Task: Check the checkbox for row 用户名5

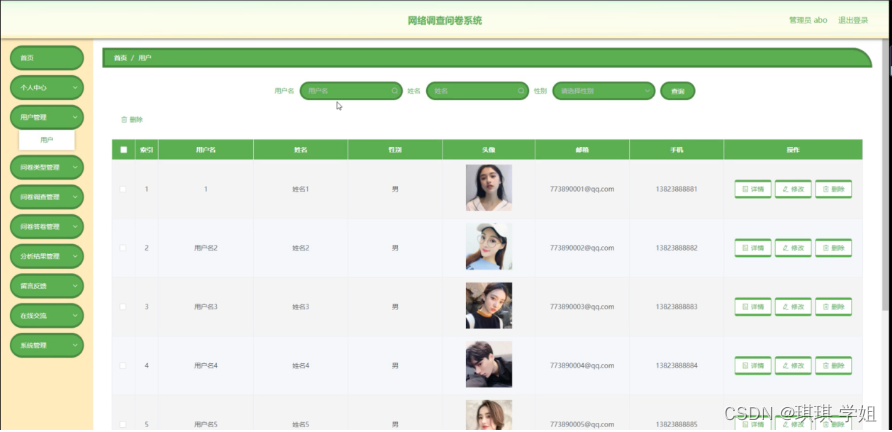Action: 123,424
